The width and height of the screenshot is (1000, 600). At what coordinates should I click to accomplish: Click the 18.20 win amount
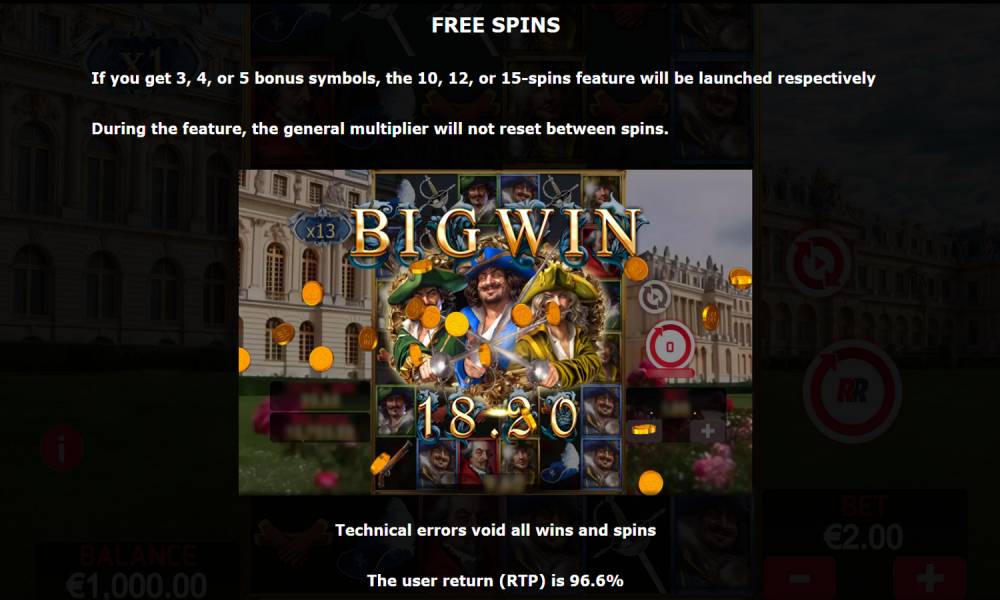[x=498, y=417]
